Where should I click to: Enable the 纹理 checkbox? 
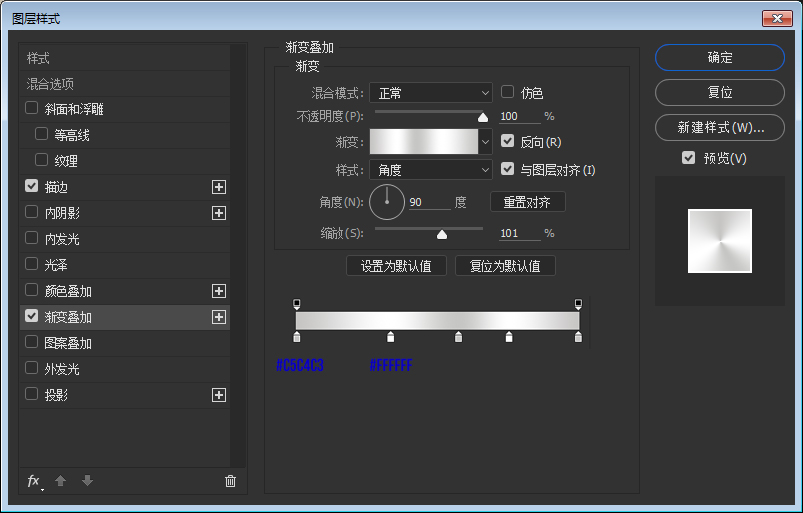pyautogui.click(x=41, y=160)
